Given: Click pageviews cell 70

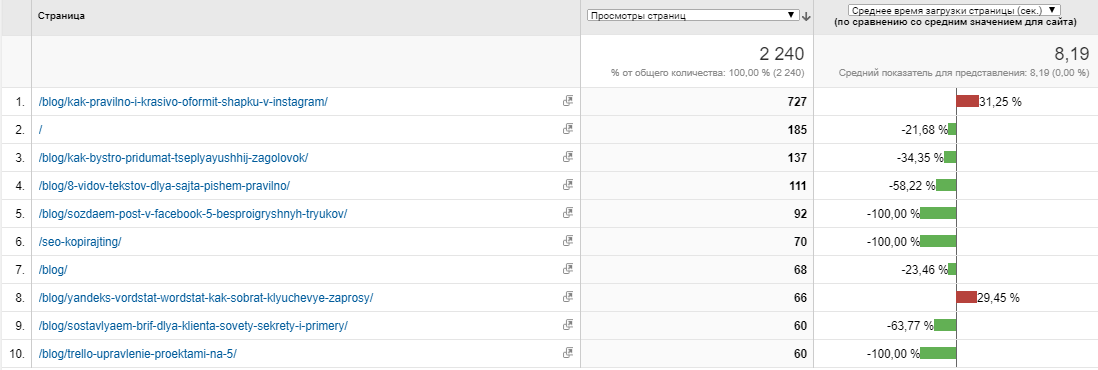Looking at the screenshot, I should pyautogui.click(x=800, y=242).
